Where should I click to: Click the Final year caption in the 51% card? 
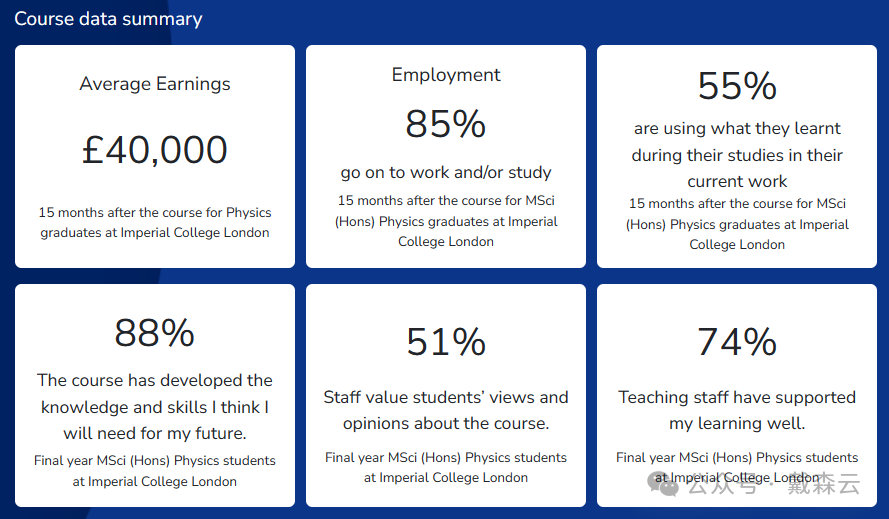click(x=446, y=467)
